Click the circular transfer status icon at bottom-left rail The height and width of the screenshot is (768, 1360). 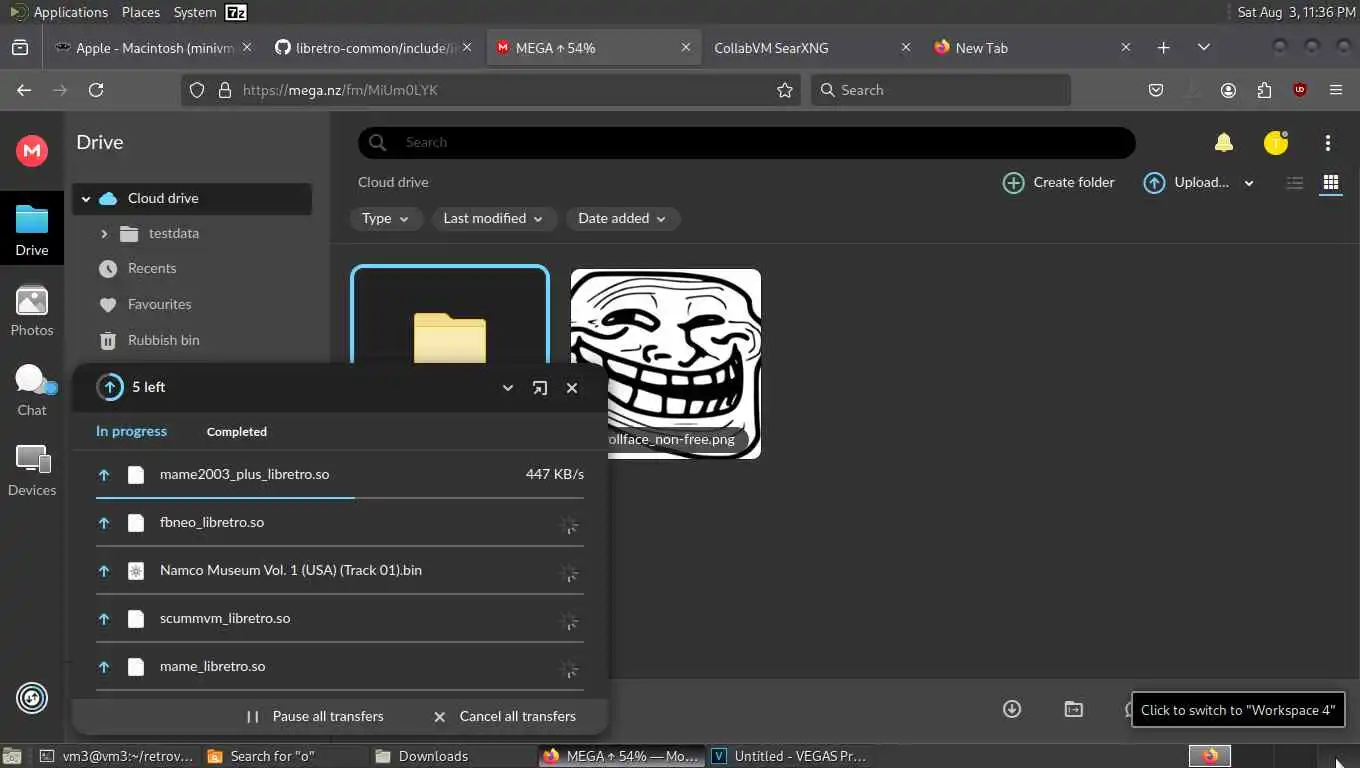[32, 698]
